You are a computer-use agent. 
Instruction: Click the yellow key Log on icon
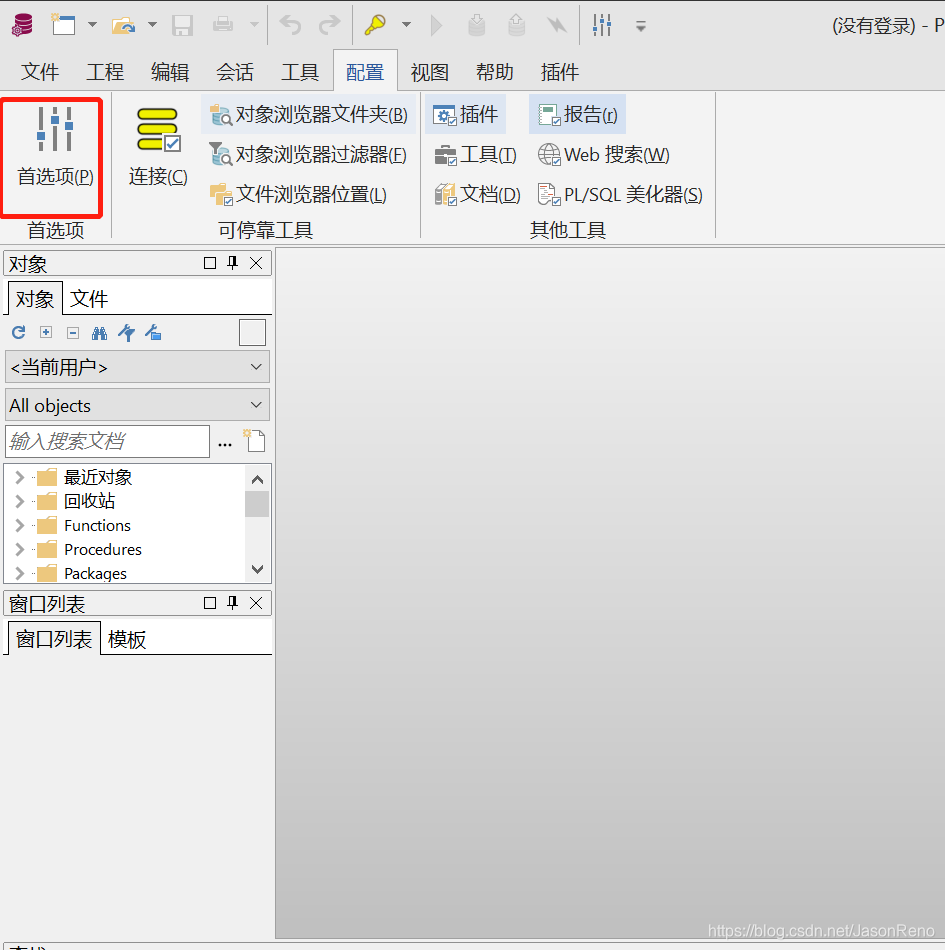(x=375, y=25)
